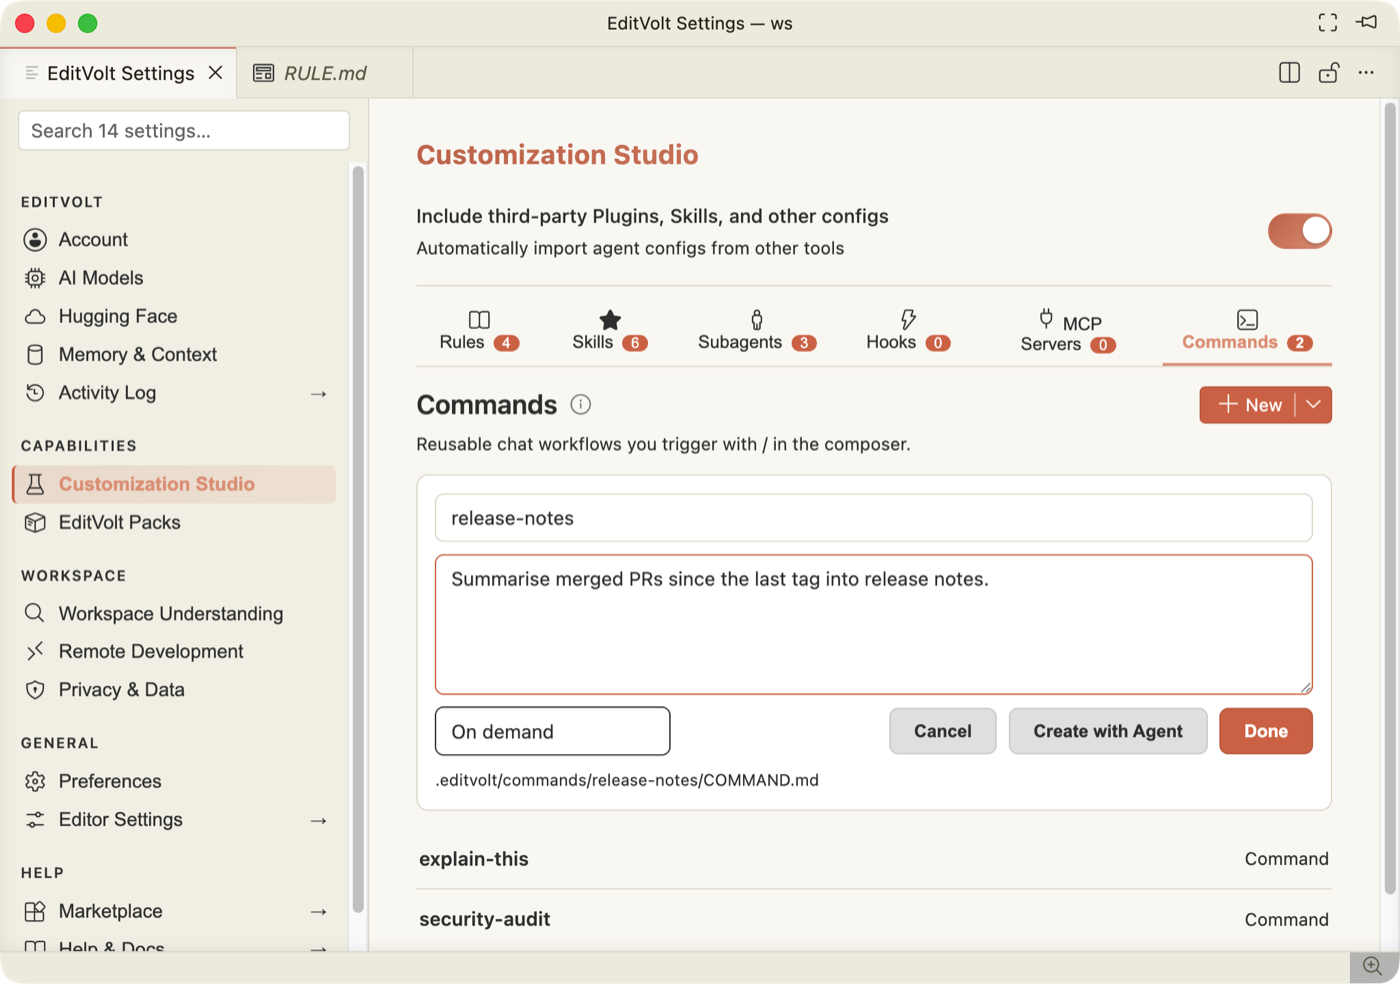Open Editor Settings using its arrow
This screenshot has height=984, width=1400.
(x=319, y=821)
